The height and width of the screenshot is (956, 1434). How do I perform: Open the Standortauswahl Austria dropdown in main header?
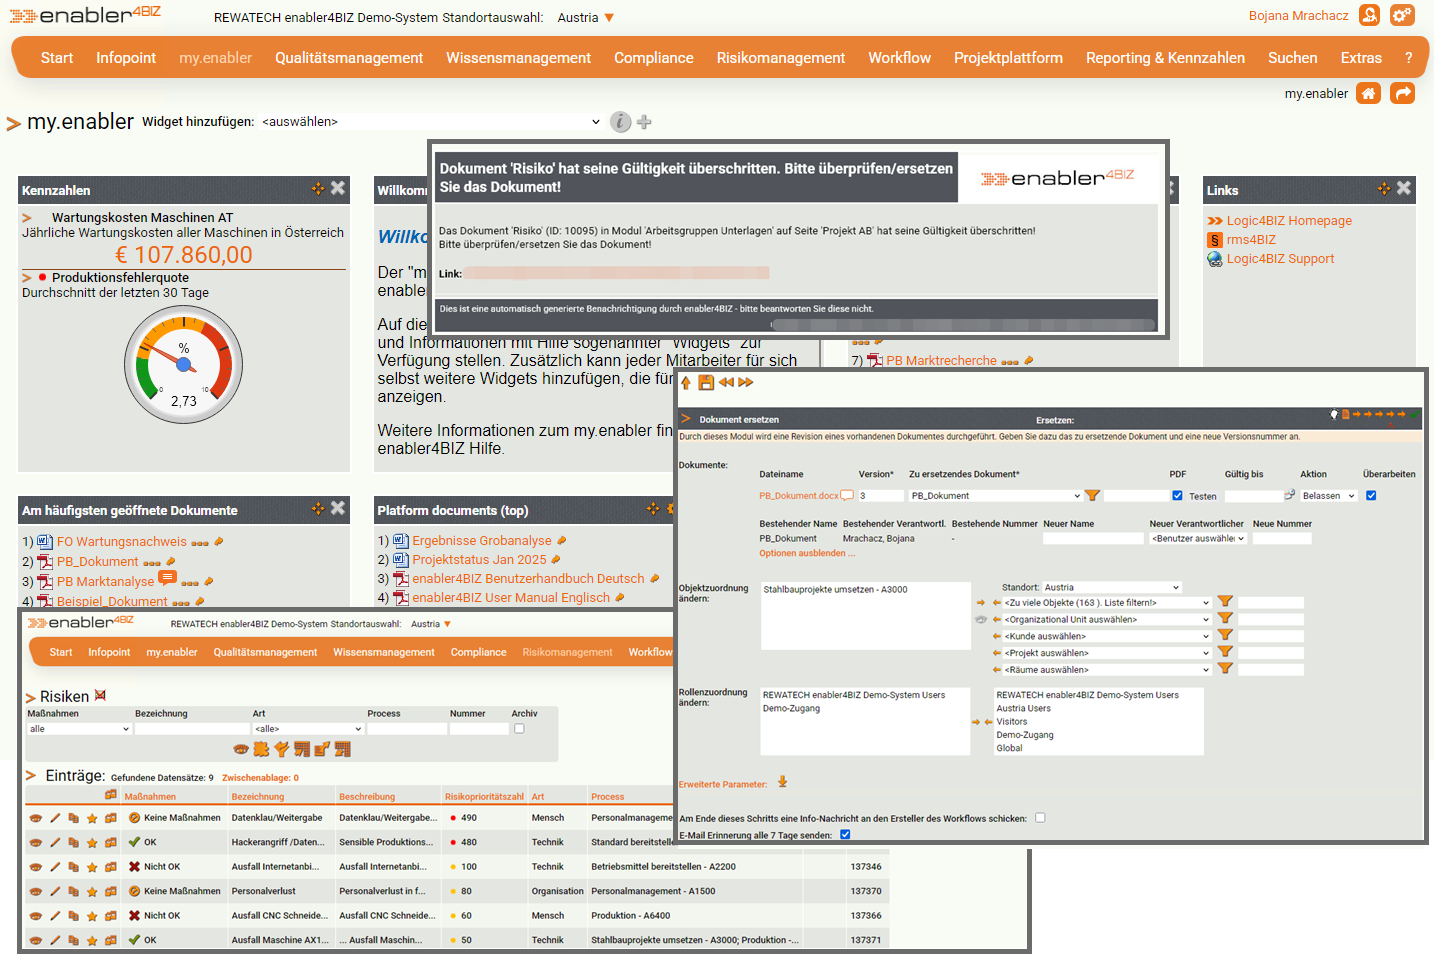[586, 18]
